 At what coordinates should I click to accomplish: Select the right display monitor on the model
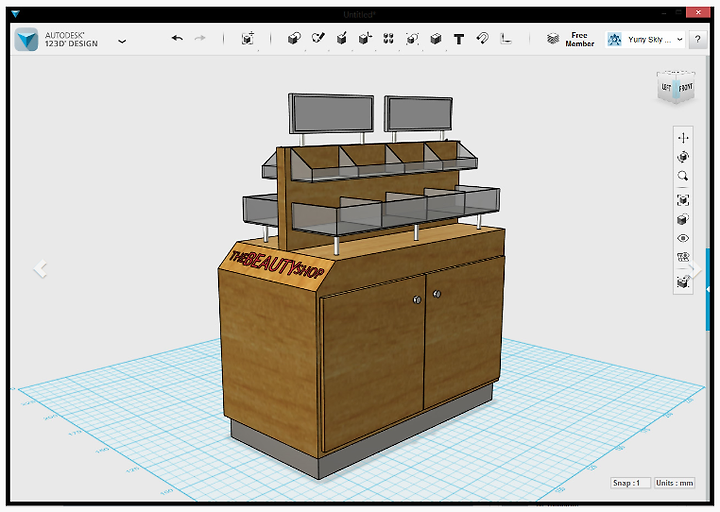point(418,114)
